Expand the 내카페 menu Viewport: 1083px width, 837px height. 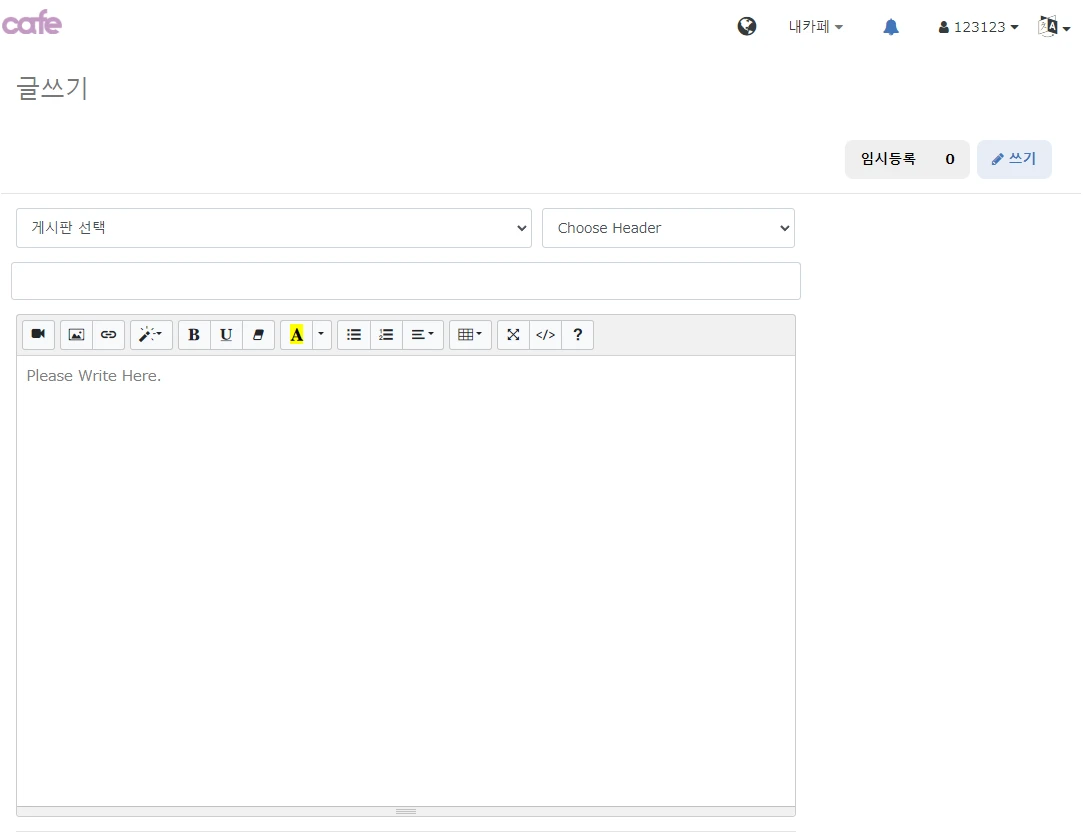(x=816, y=27)
